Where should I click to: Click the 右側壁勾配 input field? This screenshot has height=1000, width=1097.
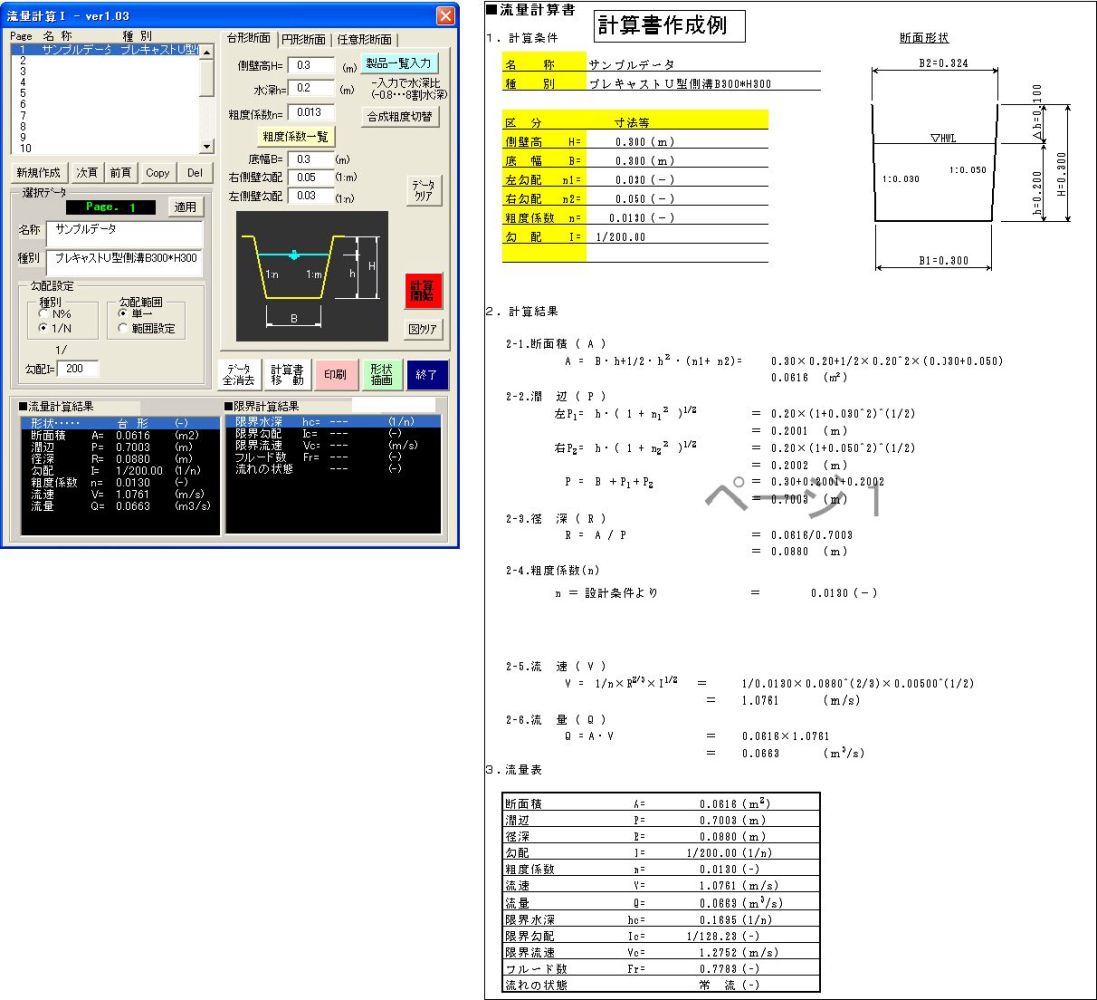(311, 178)
